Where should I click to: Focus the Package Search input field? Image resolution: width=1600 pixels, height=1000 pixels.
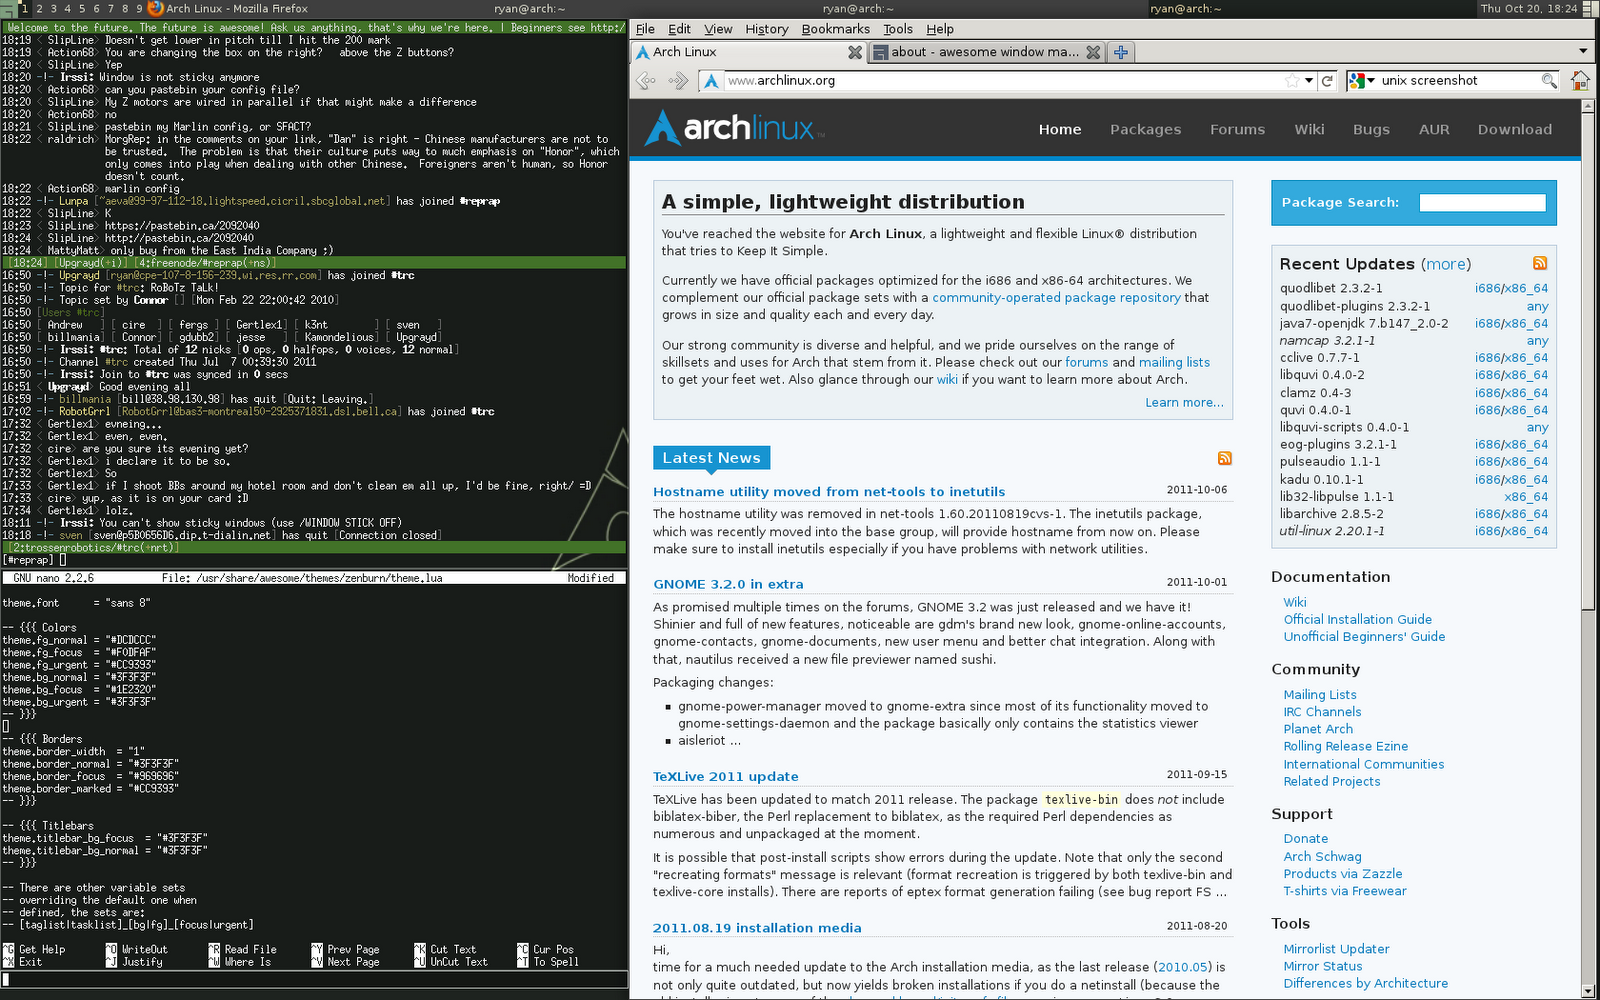pyautogui.click(x=1482, y=203)
